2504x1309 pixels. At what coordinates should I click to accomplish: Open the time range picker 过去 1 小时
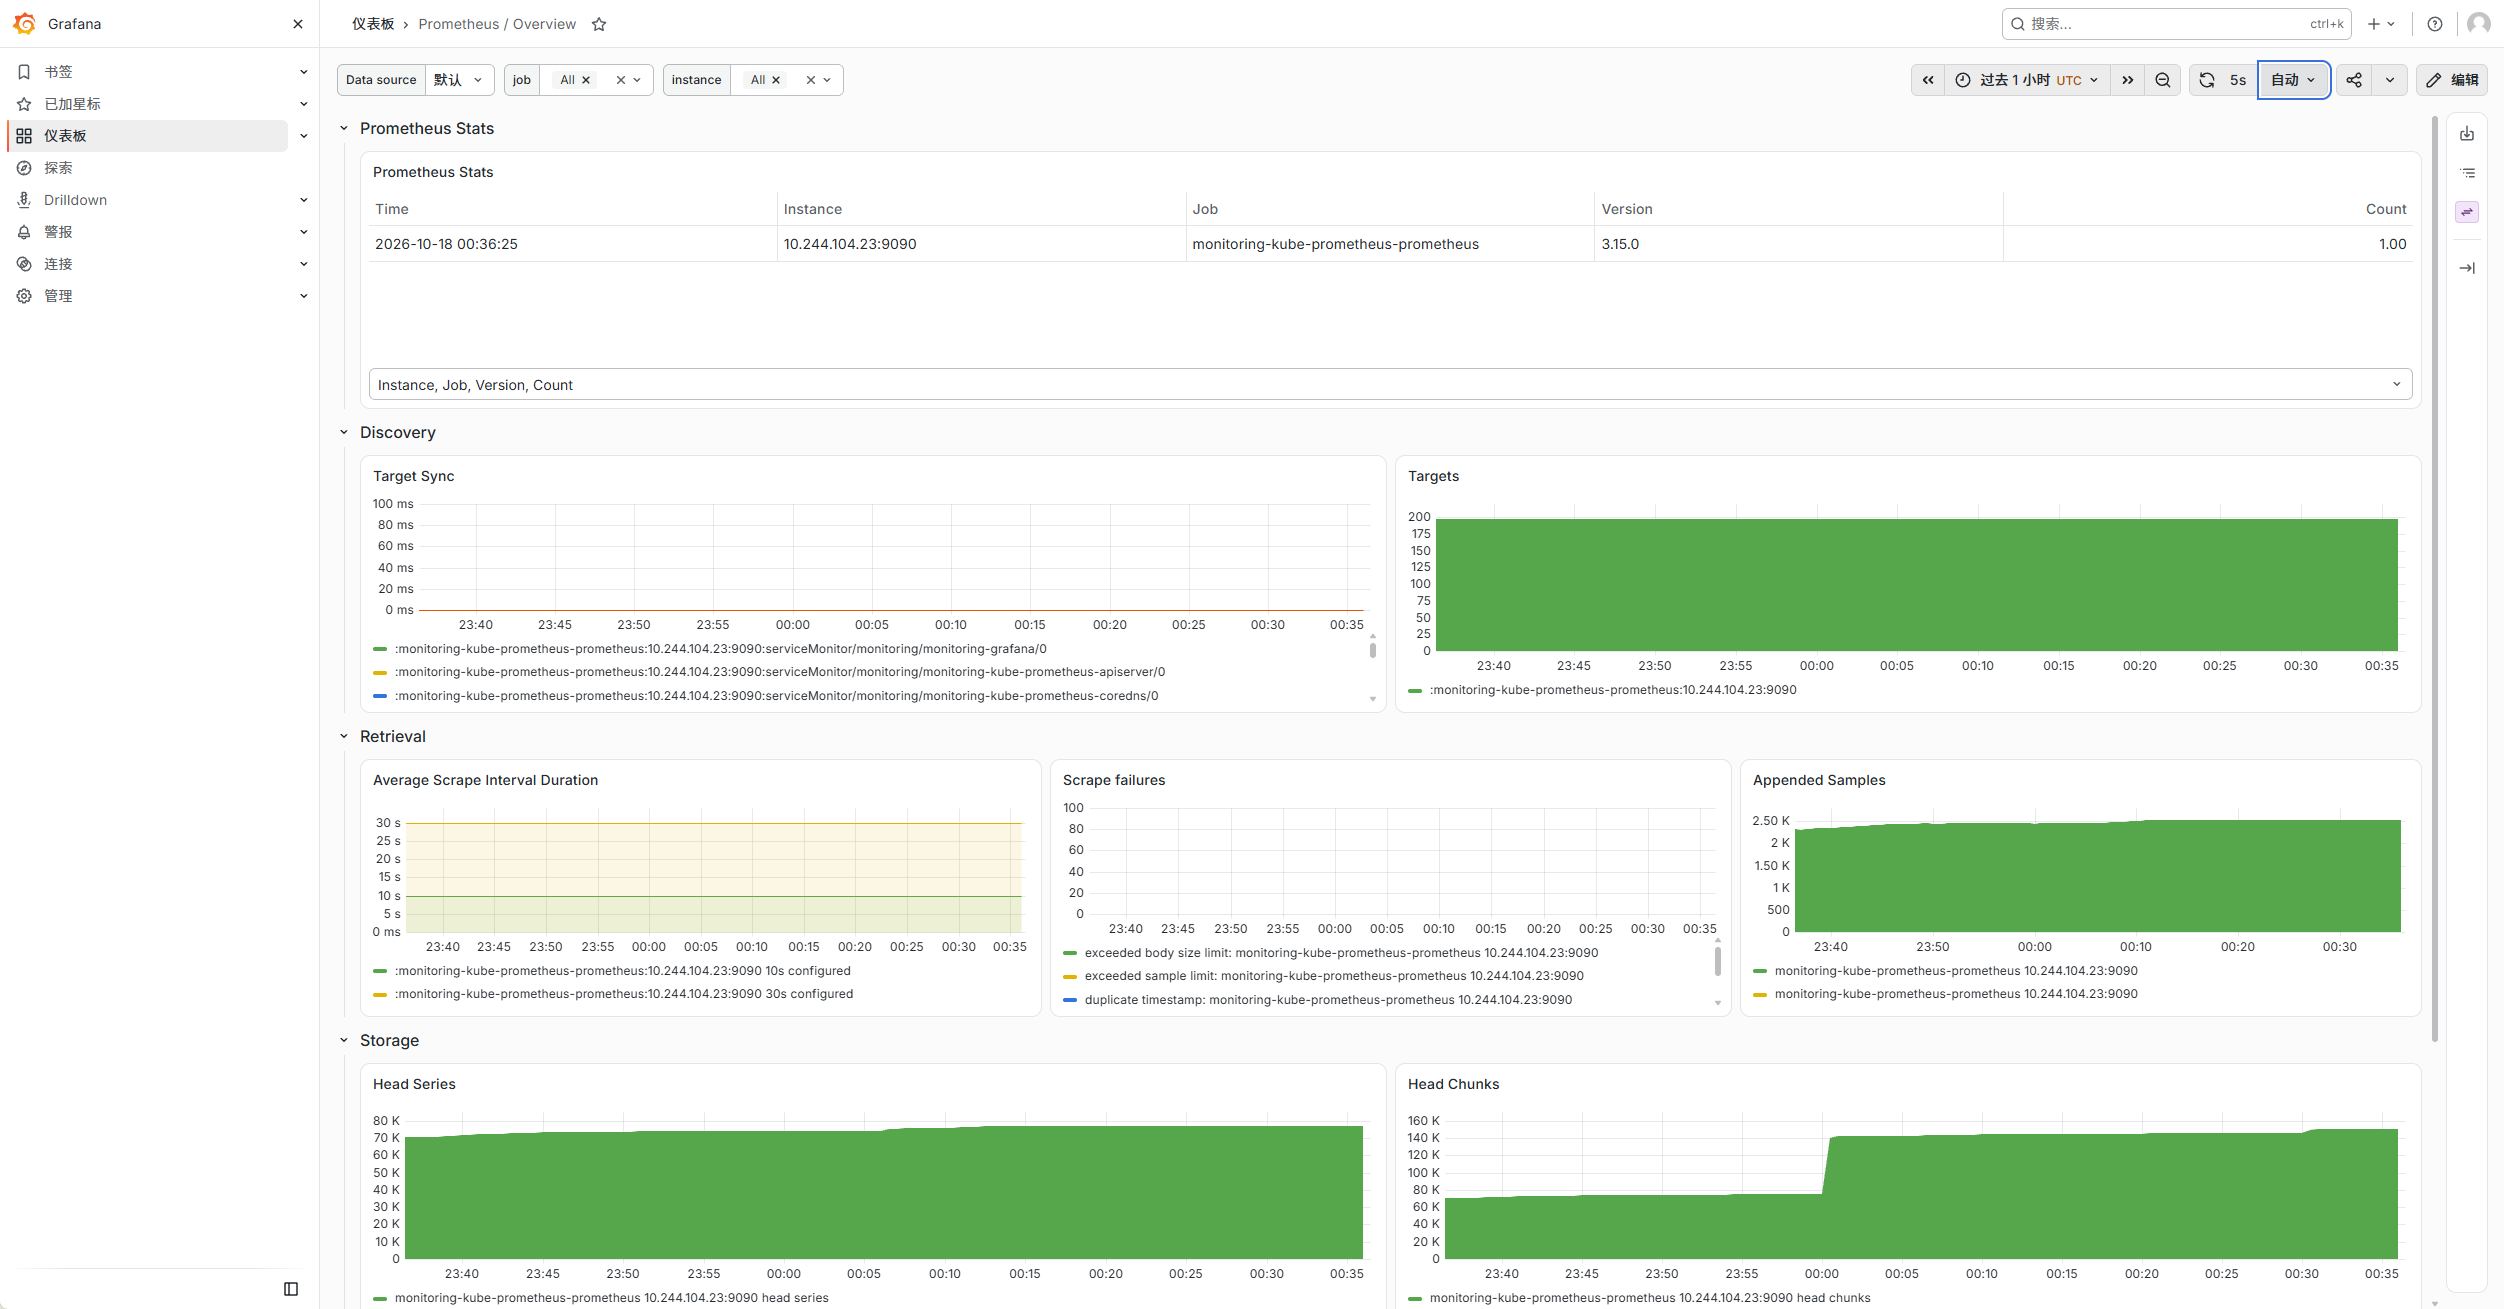point(2027,80)
